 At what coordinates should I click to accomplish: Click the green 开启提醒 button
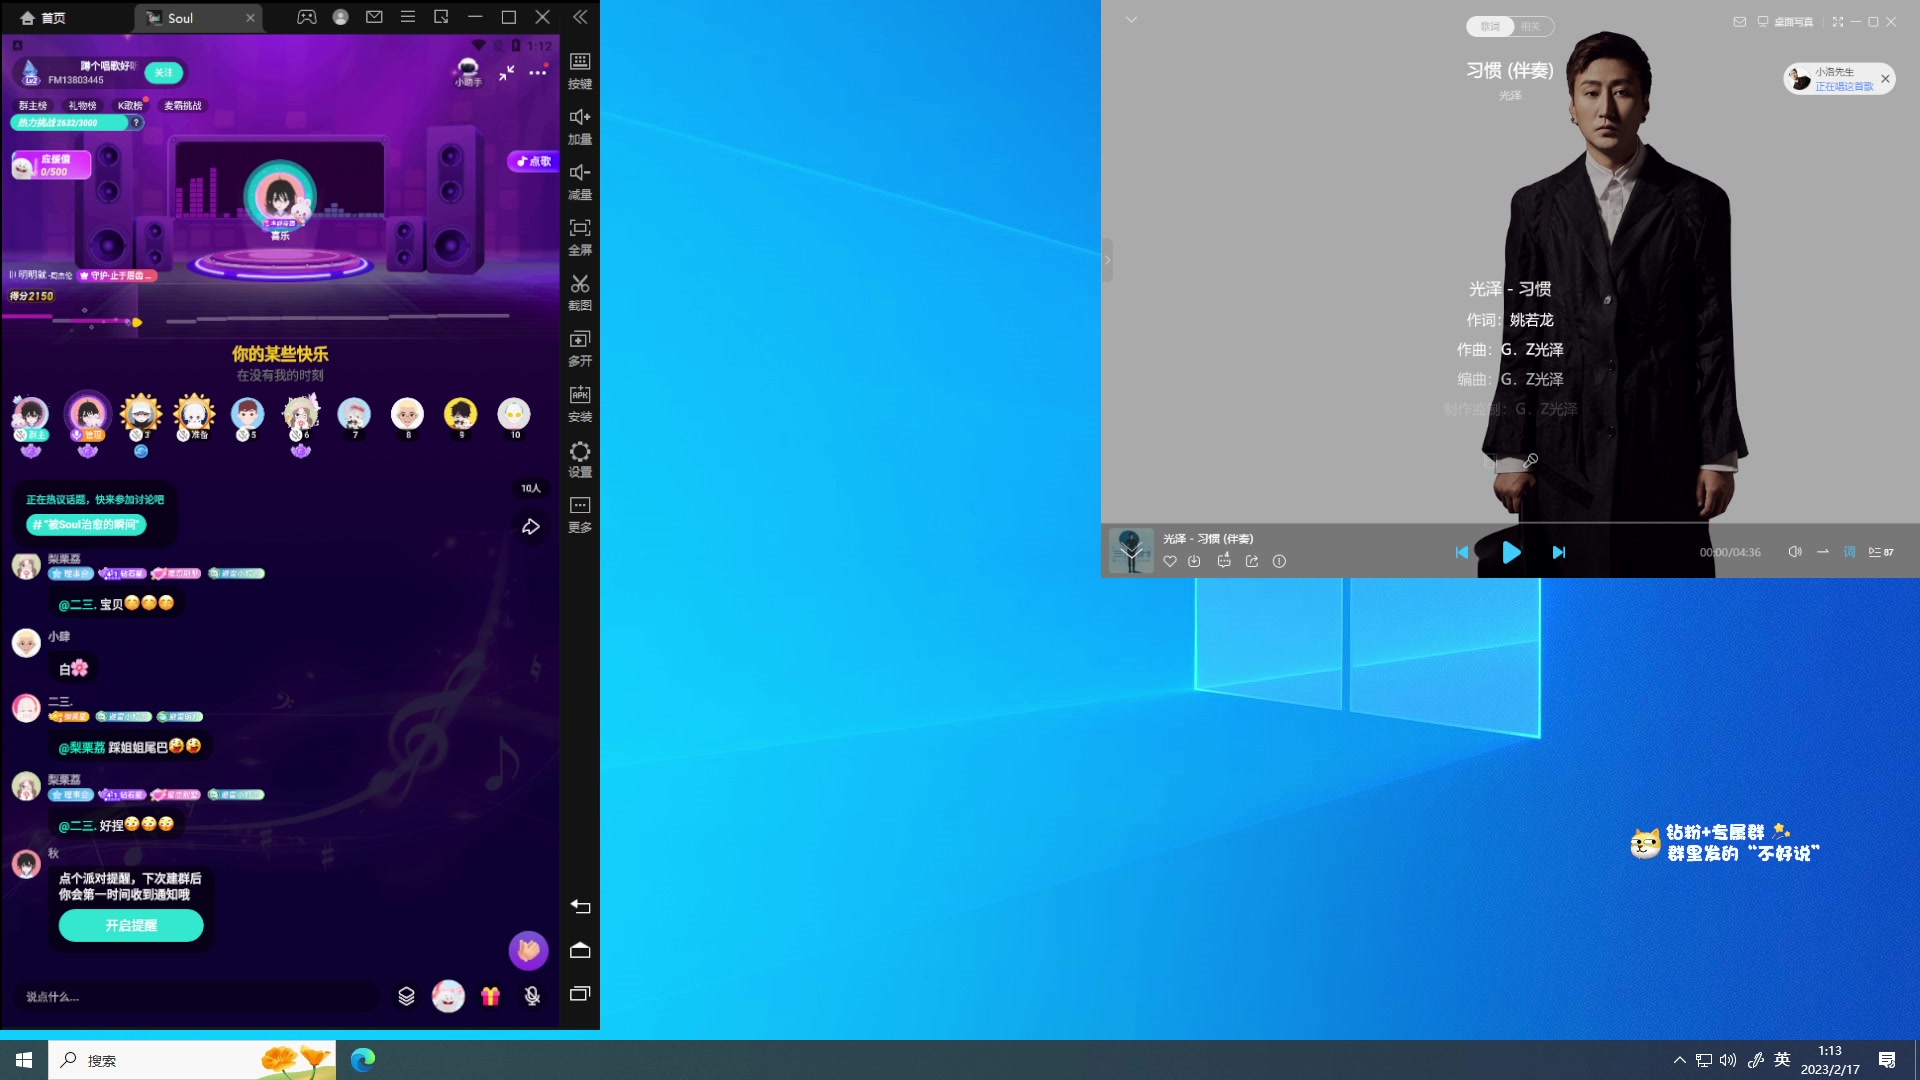pyautogui.click(x=131, y=926)
